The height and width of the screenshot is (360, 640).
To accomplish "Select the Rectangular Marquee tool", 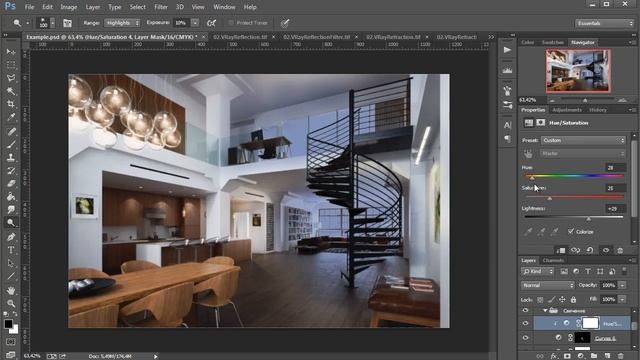I will (11, 64).
